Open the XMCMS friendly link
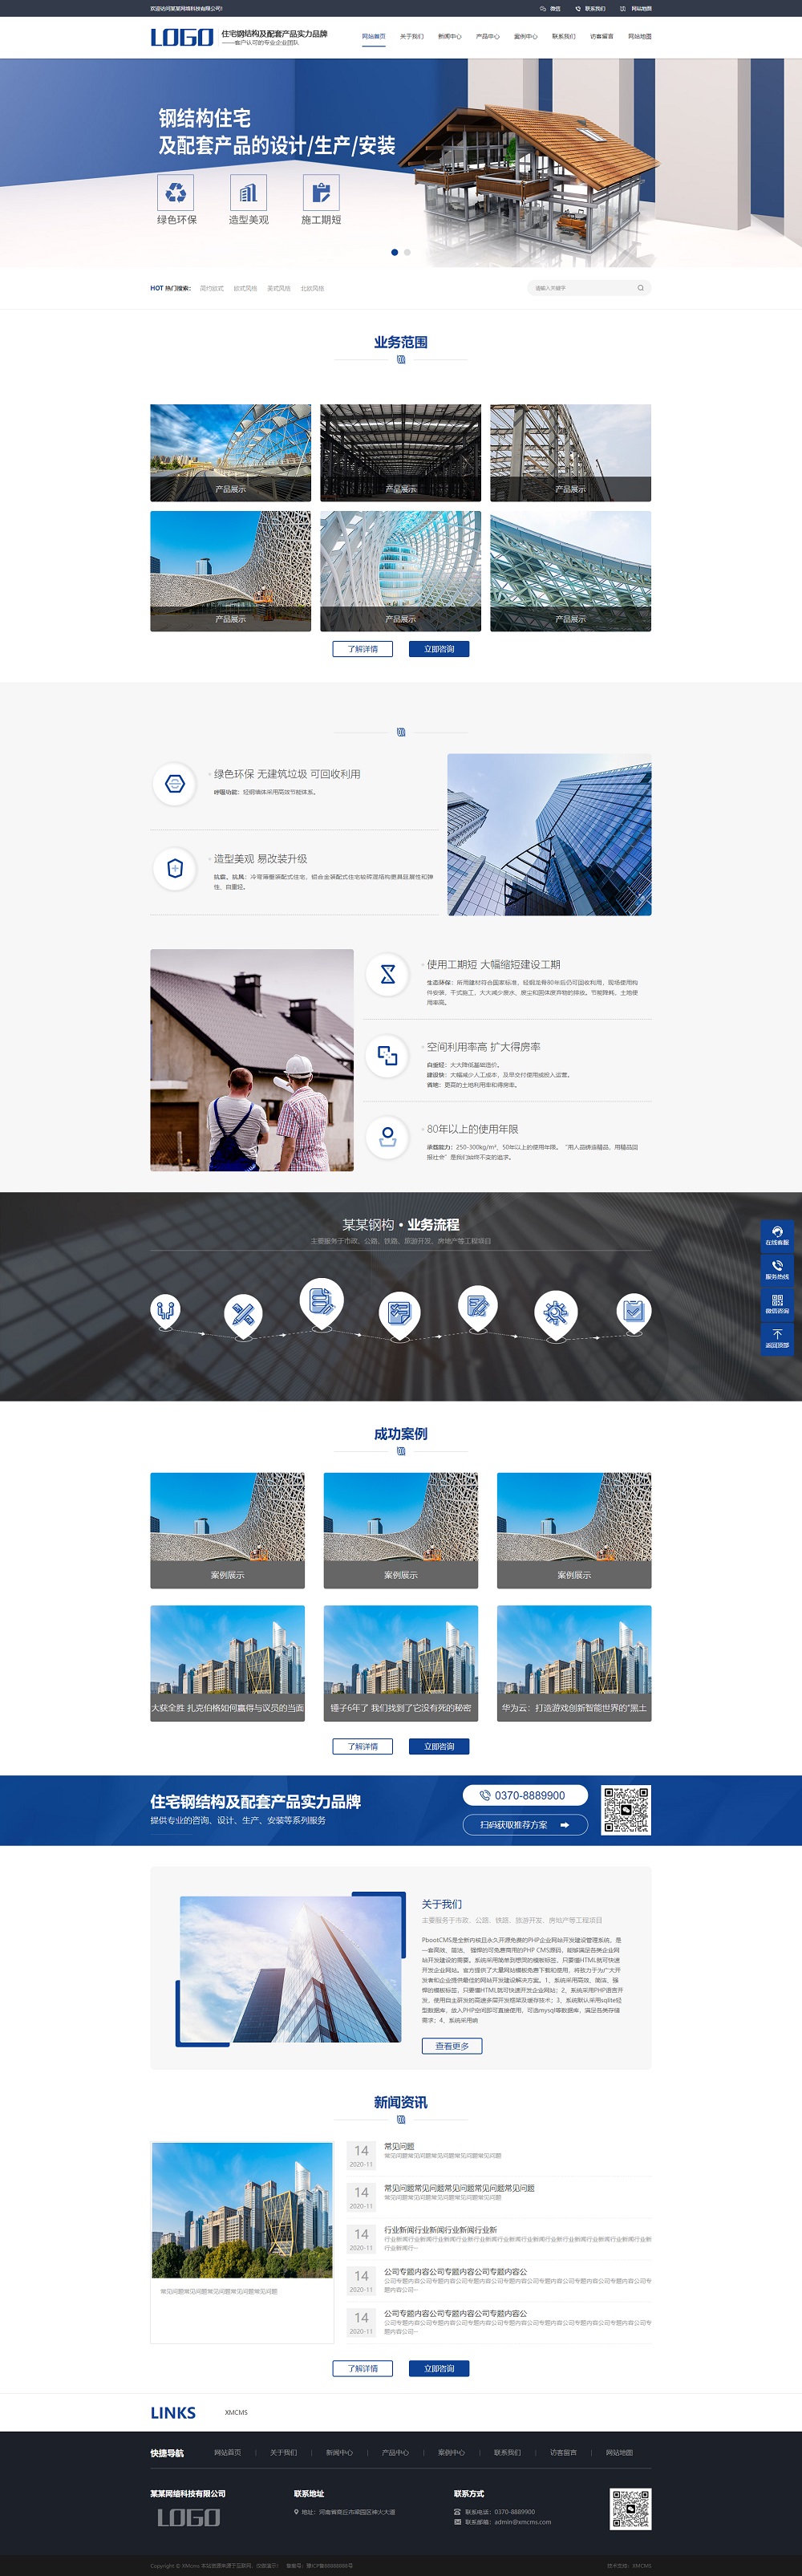 coord(236,2412)
